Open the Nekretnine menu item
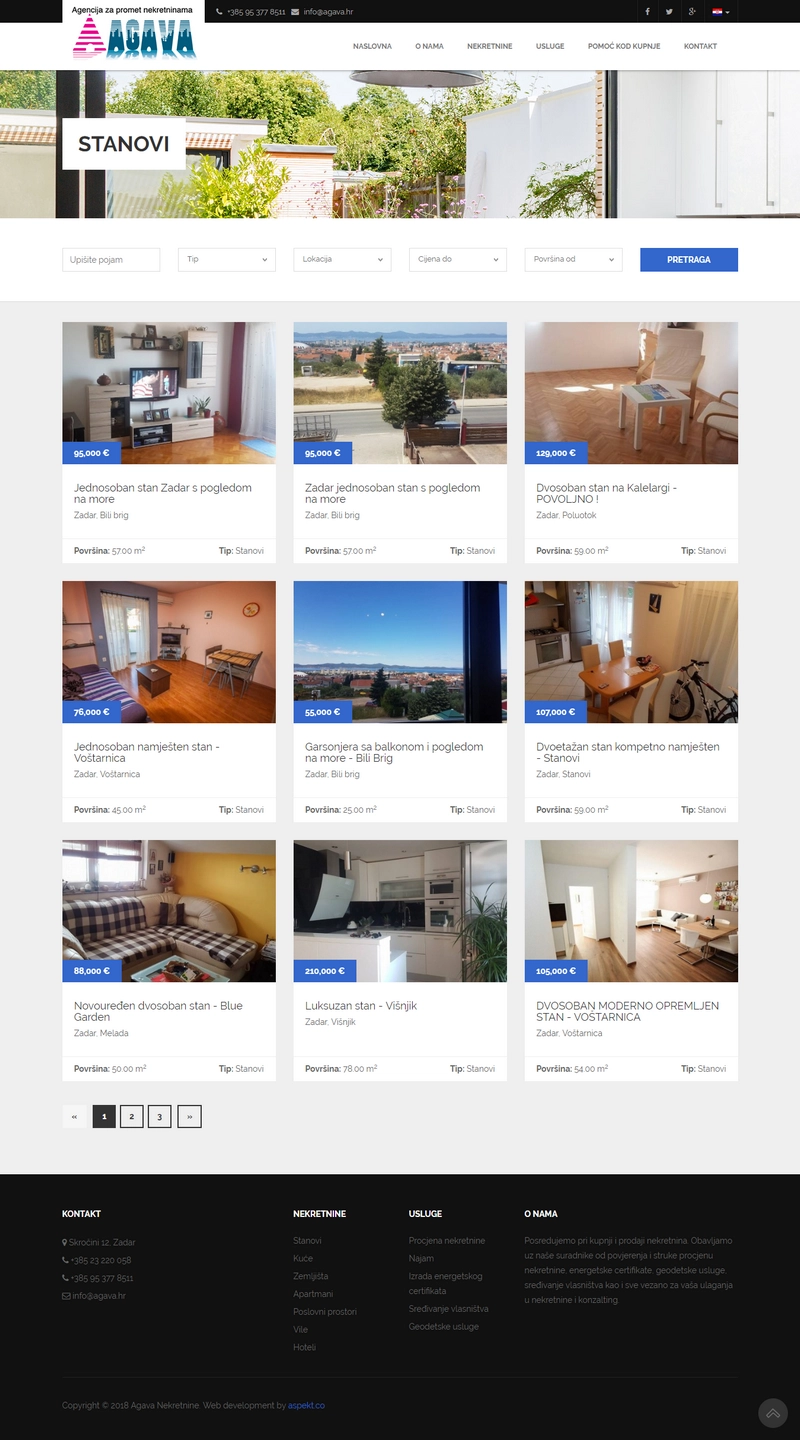 click(x=490, y=46)
